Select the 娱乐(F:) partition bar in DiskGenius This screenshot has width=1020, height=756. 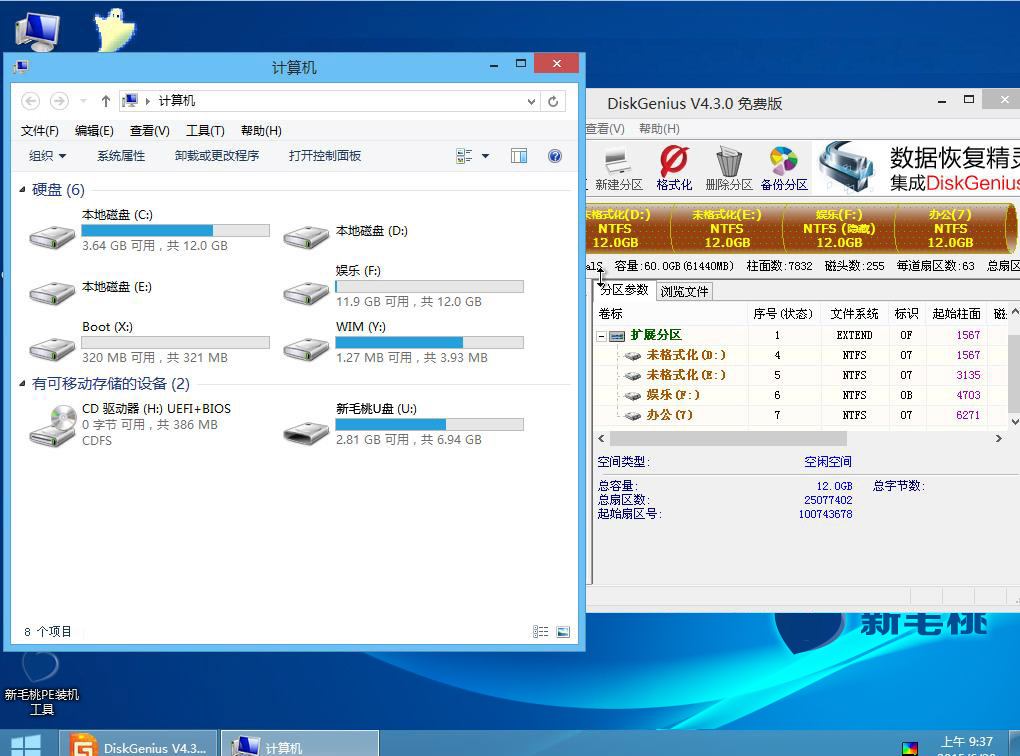pyautogui.click(x=839, y=228)
